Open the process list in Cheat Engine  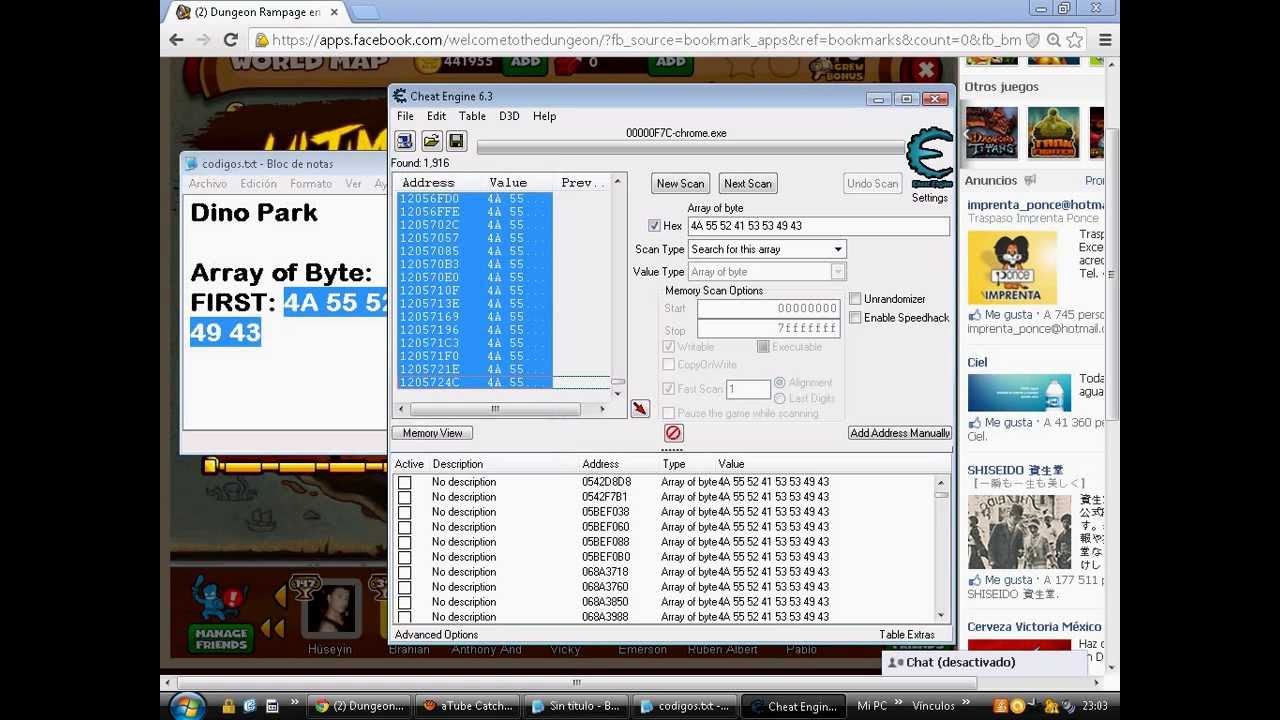(x=405, y=141)
